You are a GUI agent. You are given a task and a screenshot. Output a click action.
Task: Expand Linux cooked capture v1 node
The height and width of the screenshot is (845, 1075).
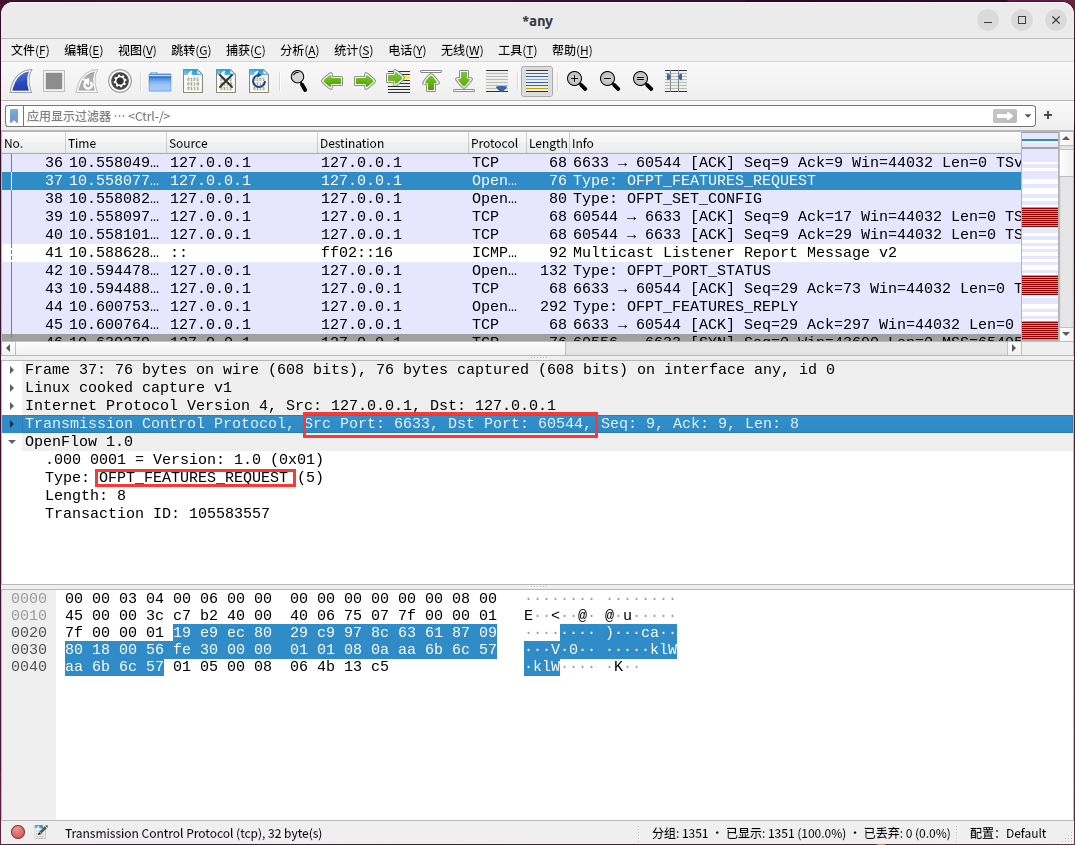coord(12,388)
